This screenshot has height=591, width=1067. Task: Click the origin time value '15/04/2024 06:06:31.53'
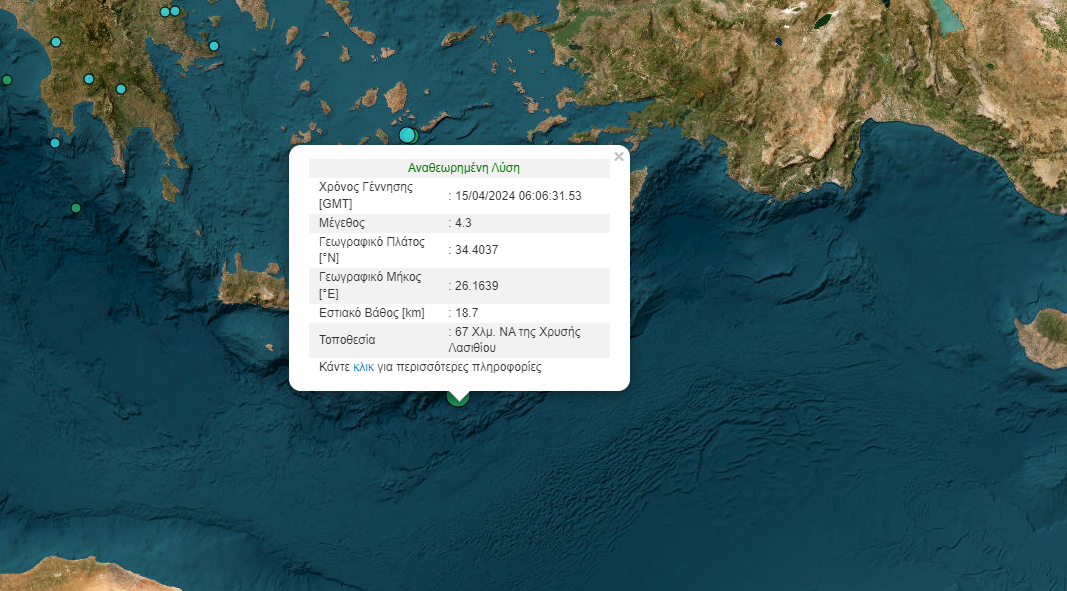pyautogui.click(x=518, y=195)
